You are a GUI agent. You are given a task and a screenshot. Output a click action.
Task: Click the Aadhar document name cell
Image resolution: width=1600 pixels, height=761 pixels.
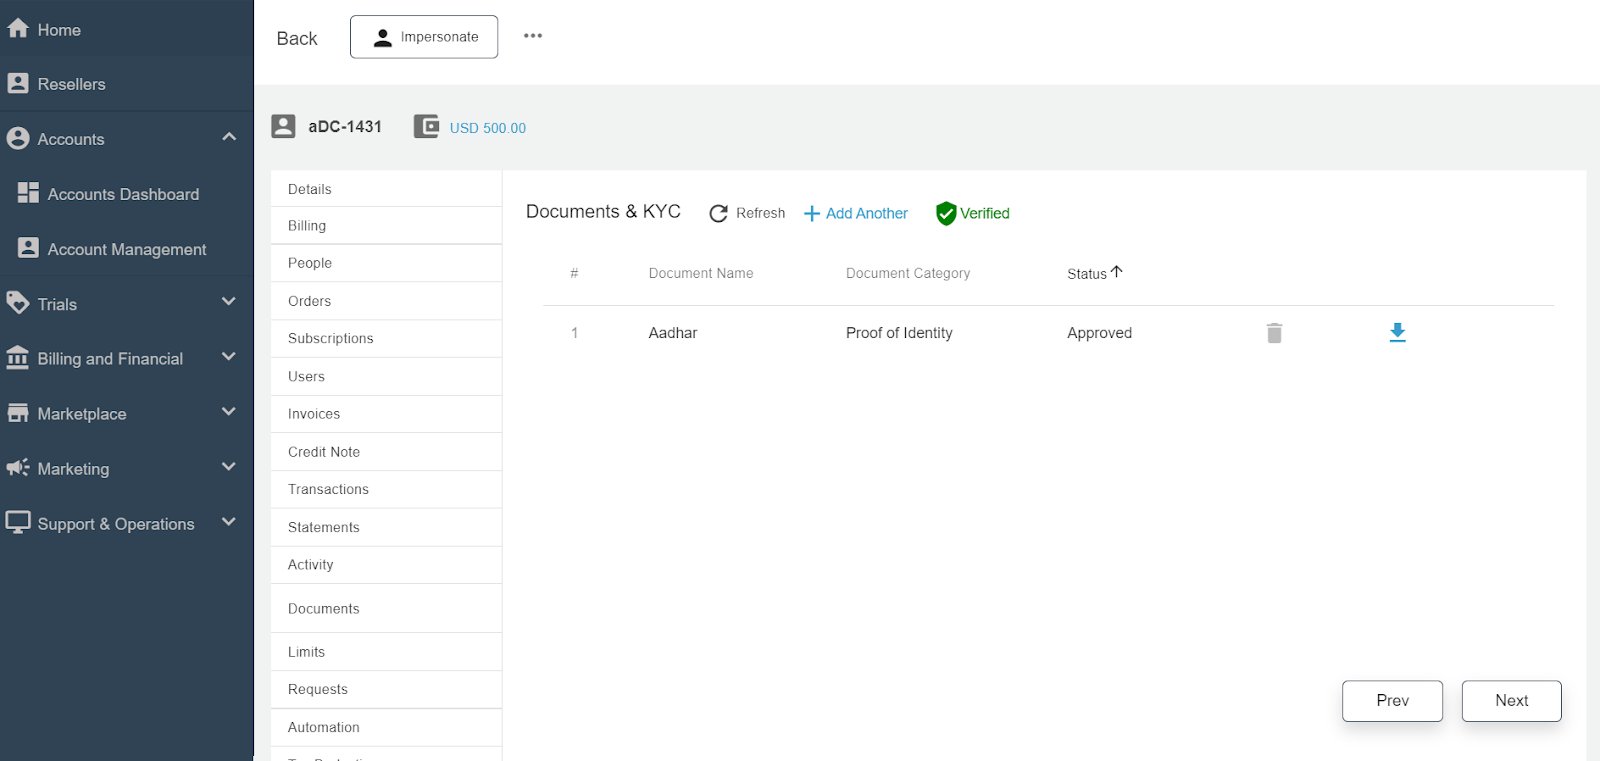(673, 333)
